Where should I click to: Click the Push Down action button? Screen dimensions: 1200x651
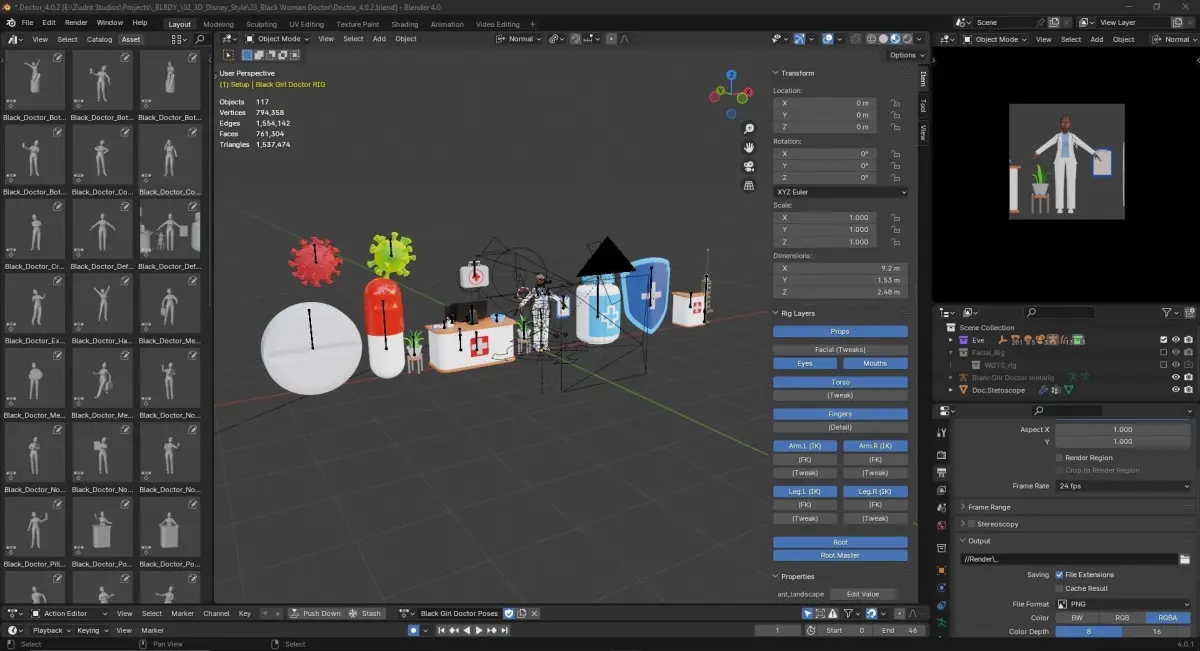pyautogui.click(x=315, y=613)
